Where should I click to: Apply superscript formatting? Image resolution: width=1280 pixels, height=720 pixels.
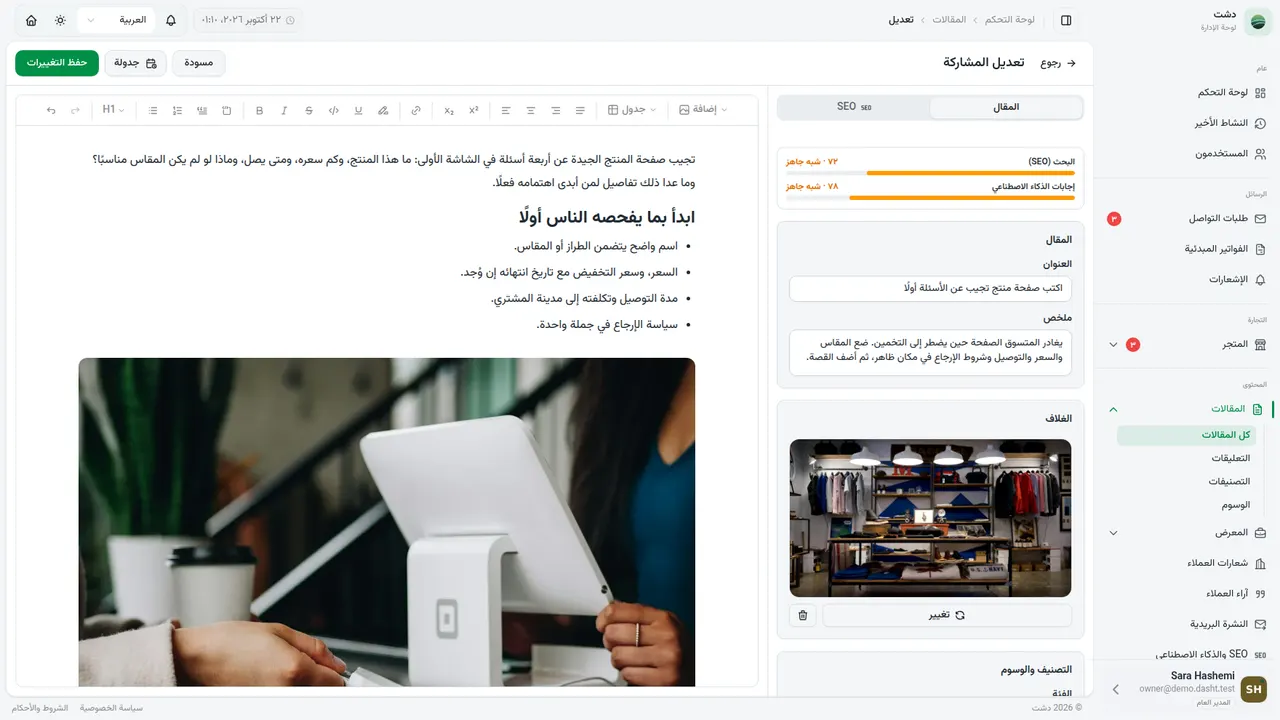tap(473, 110)
